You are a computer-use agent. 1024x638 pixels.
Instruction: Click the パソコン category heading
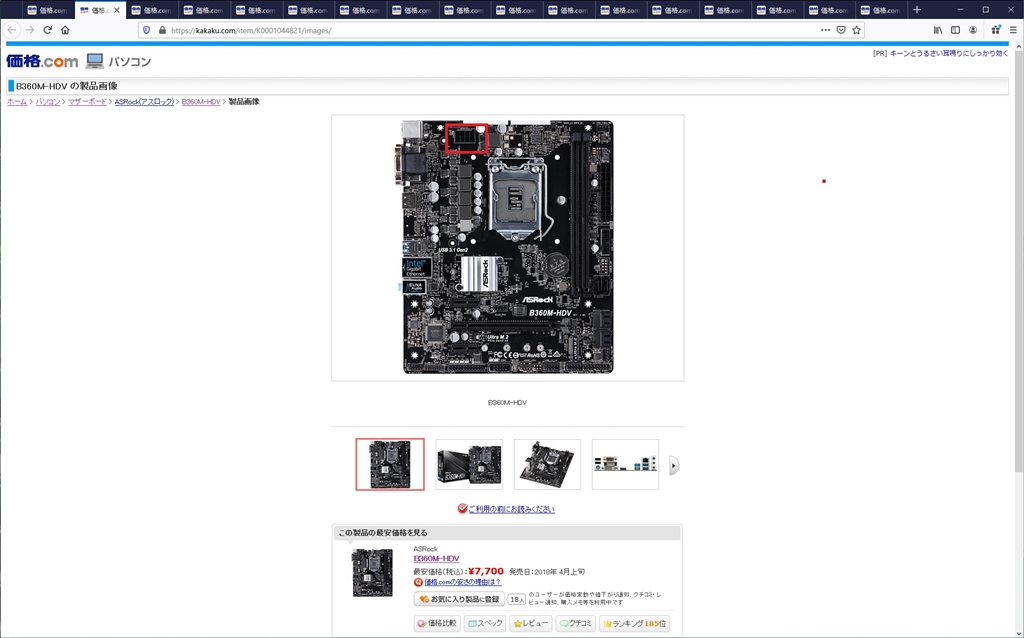(130, 61)
